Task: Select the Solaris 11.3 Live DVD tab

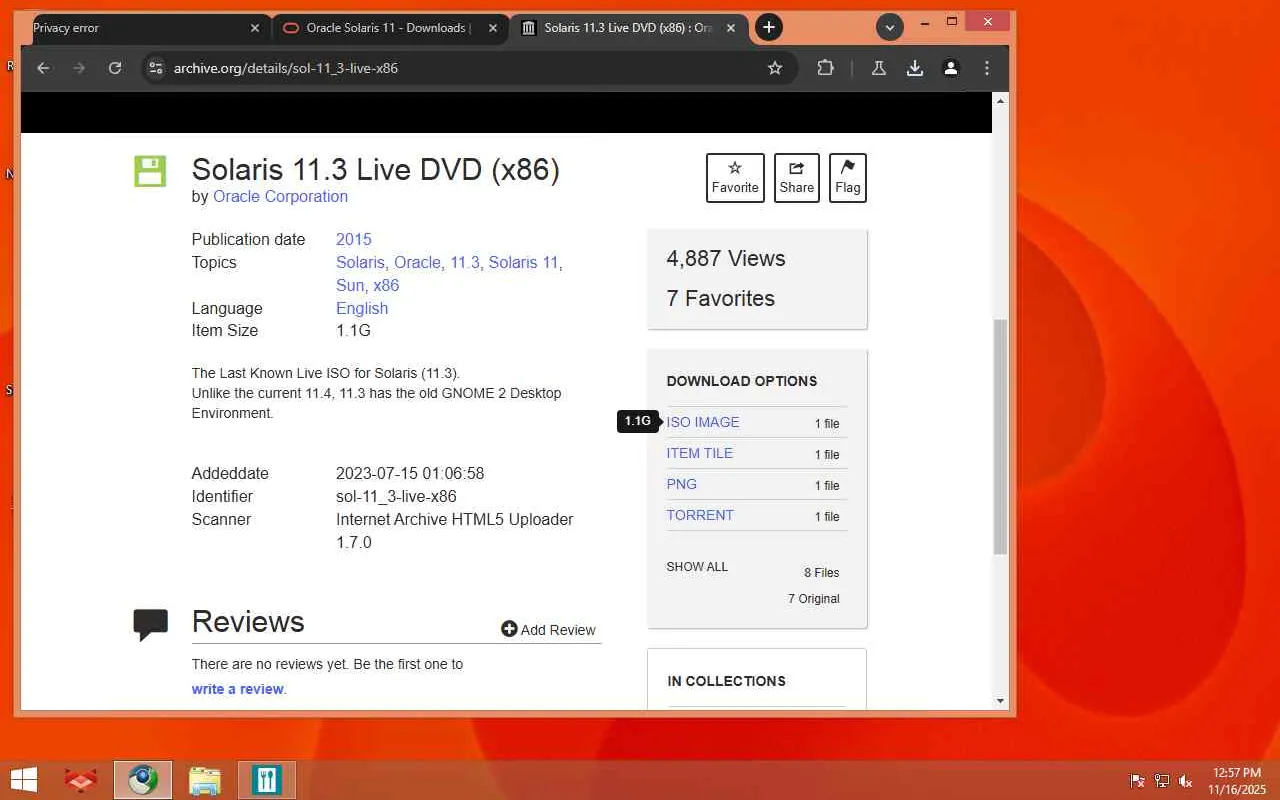Action: tap(629, 28)
